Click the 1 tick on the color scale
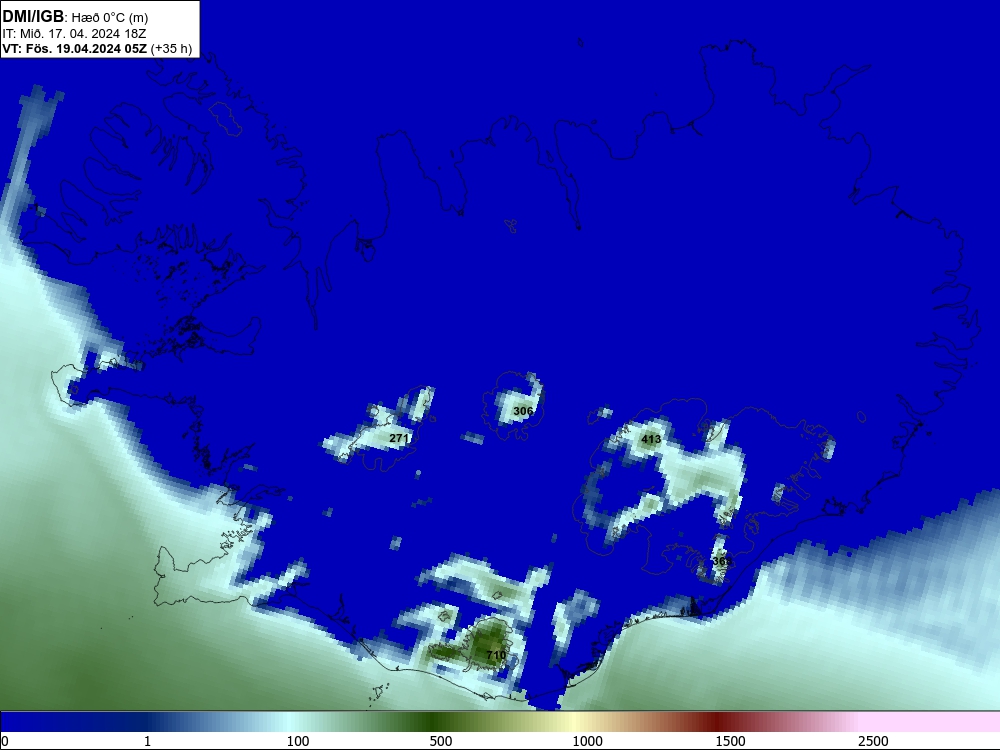 click(147, 741)
